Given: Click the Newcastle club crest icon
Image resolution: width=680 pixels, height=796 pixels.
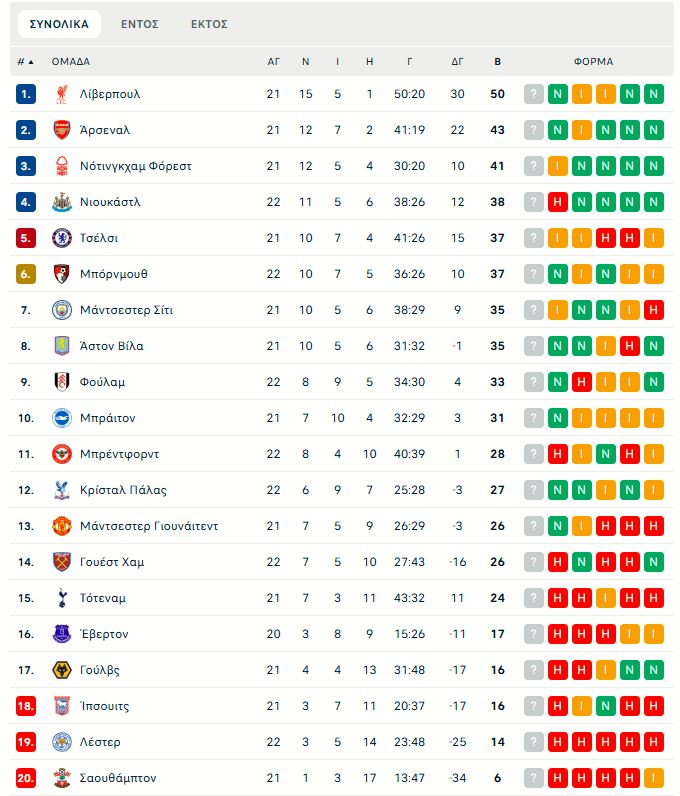Looking at the screenshot, I should (62, 202).
